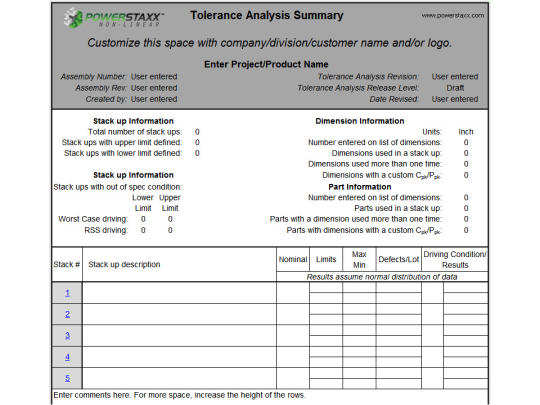This screenshot has height=405, width=540.
Task: Click the Enter comments here field
Action: click(x=270, y=395)
